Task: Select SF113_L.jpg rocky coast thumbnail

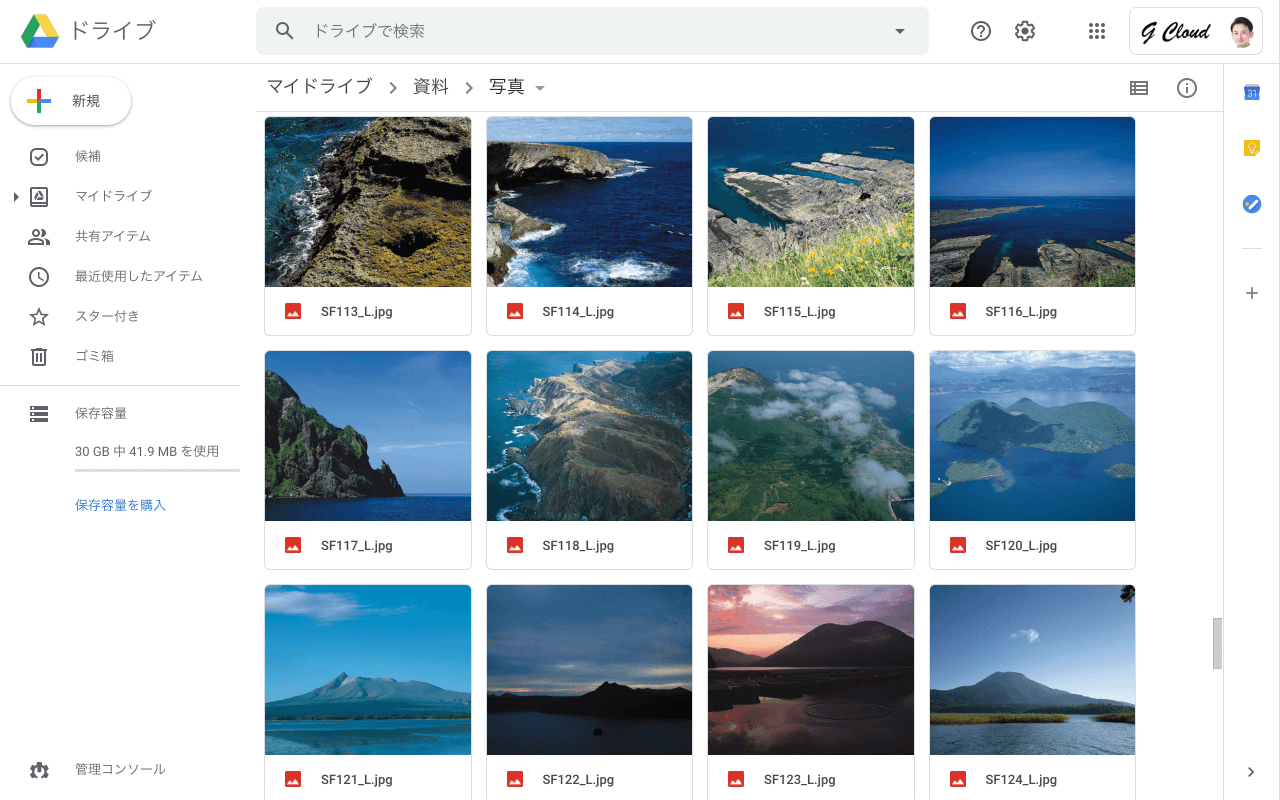Action: click(x=368, y=202)
